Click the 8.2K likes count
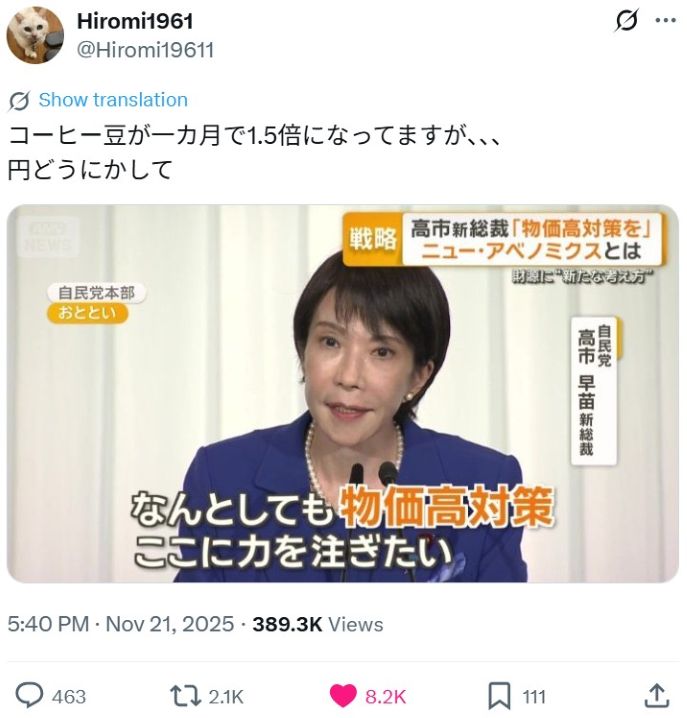 (385, 697)
